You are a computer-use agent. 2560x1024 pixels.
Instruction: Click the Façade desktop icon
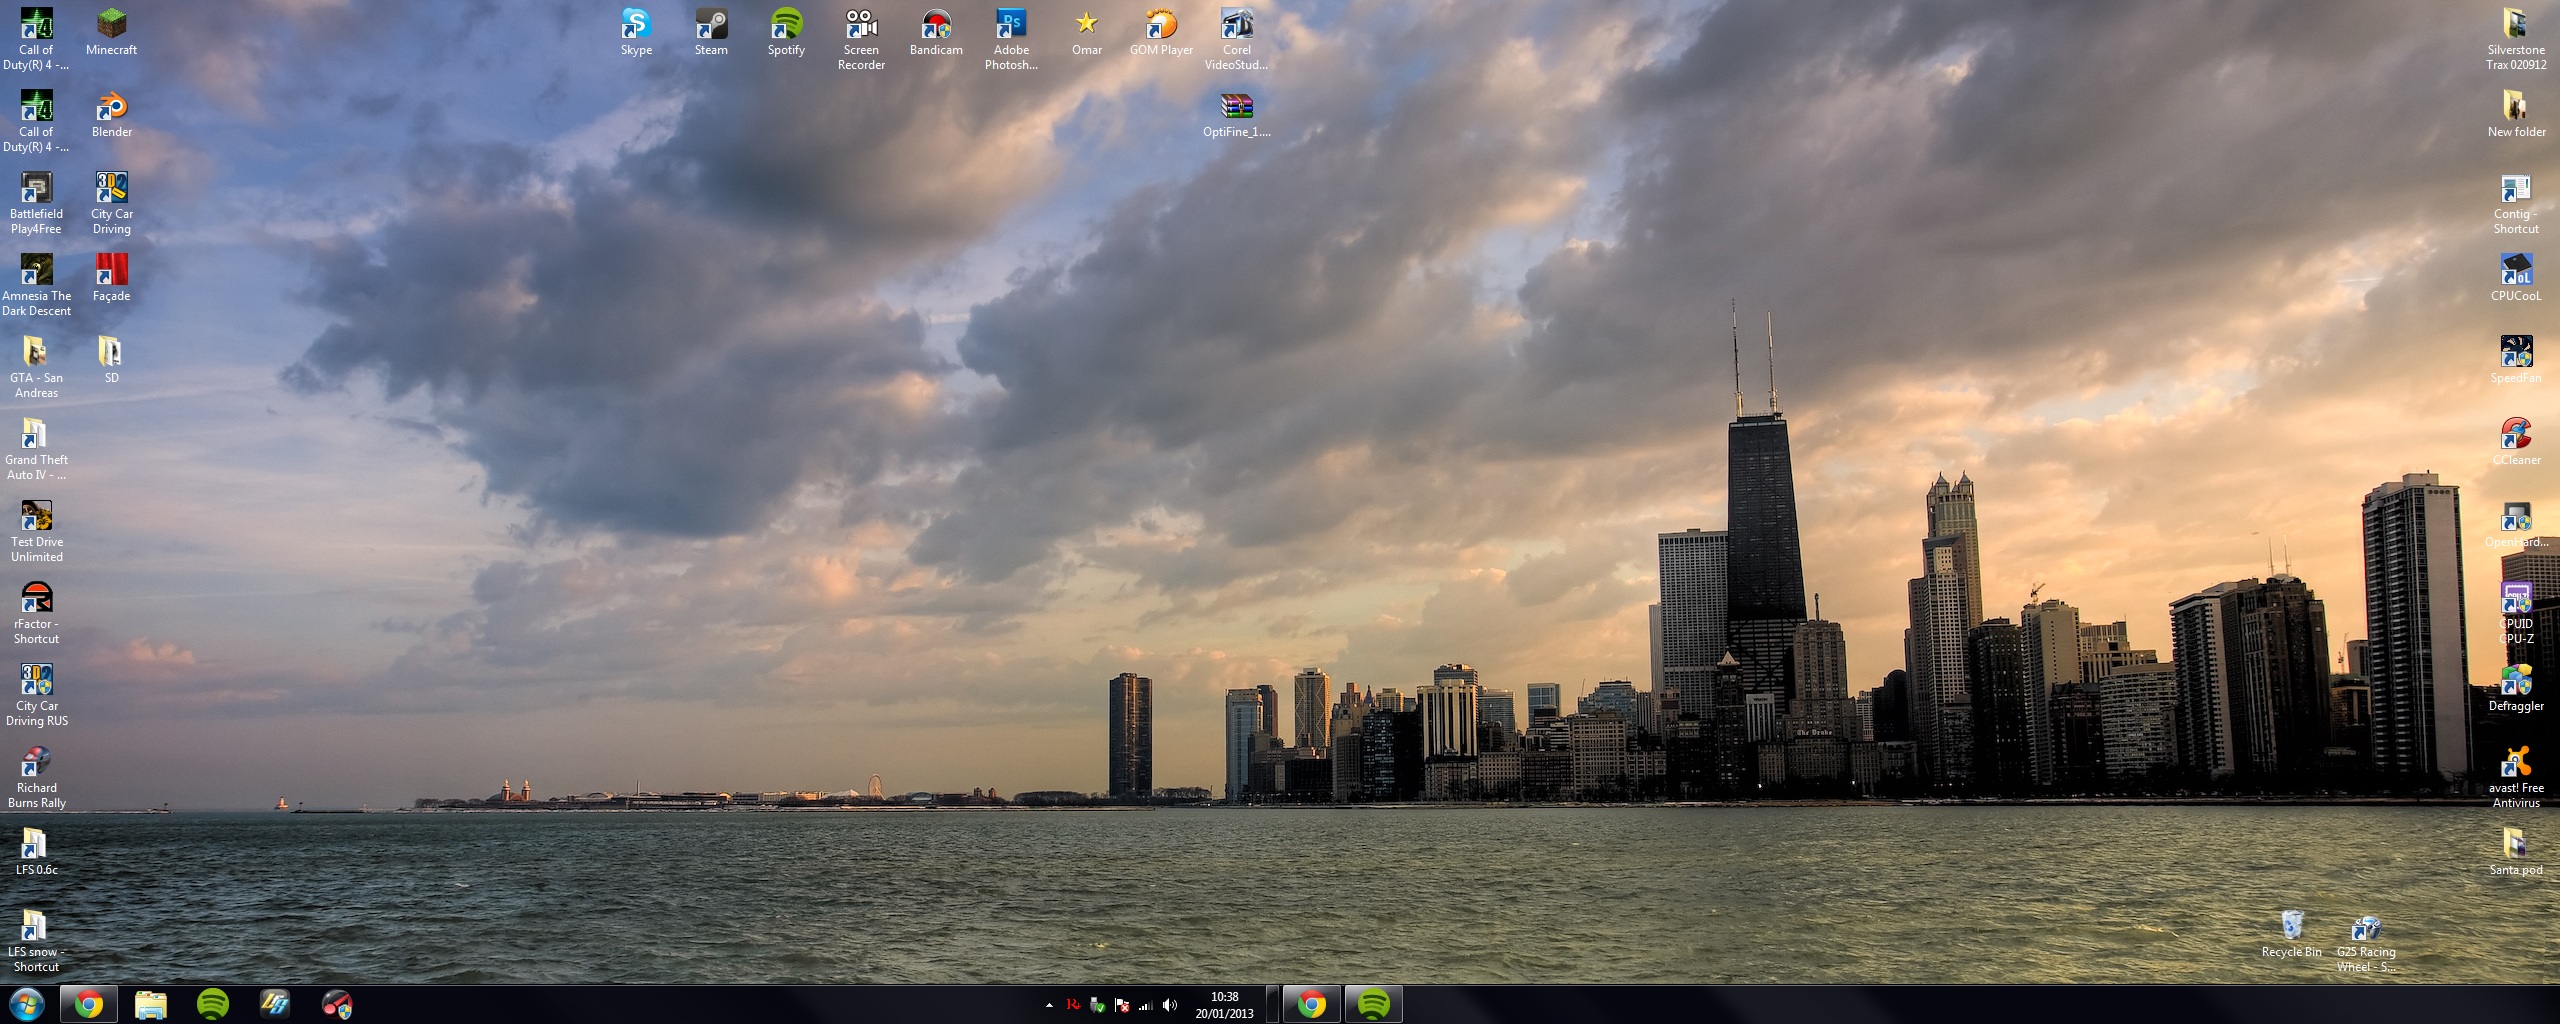(111, 278)
